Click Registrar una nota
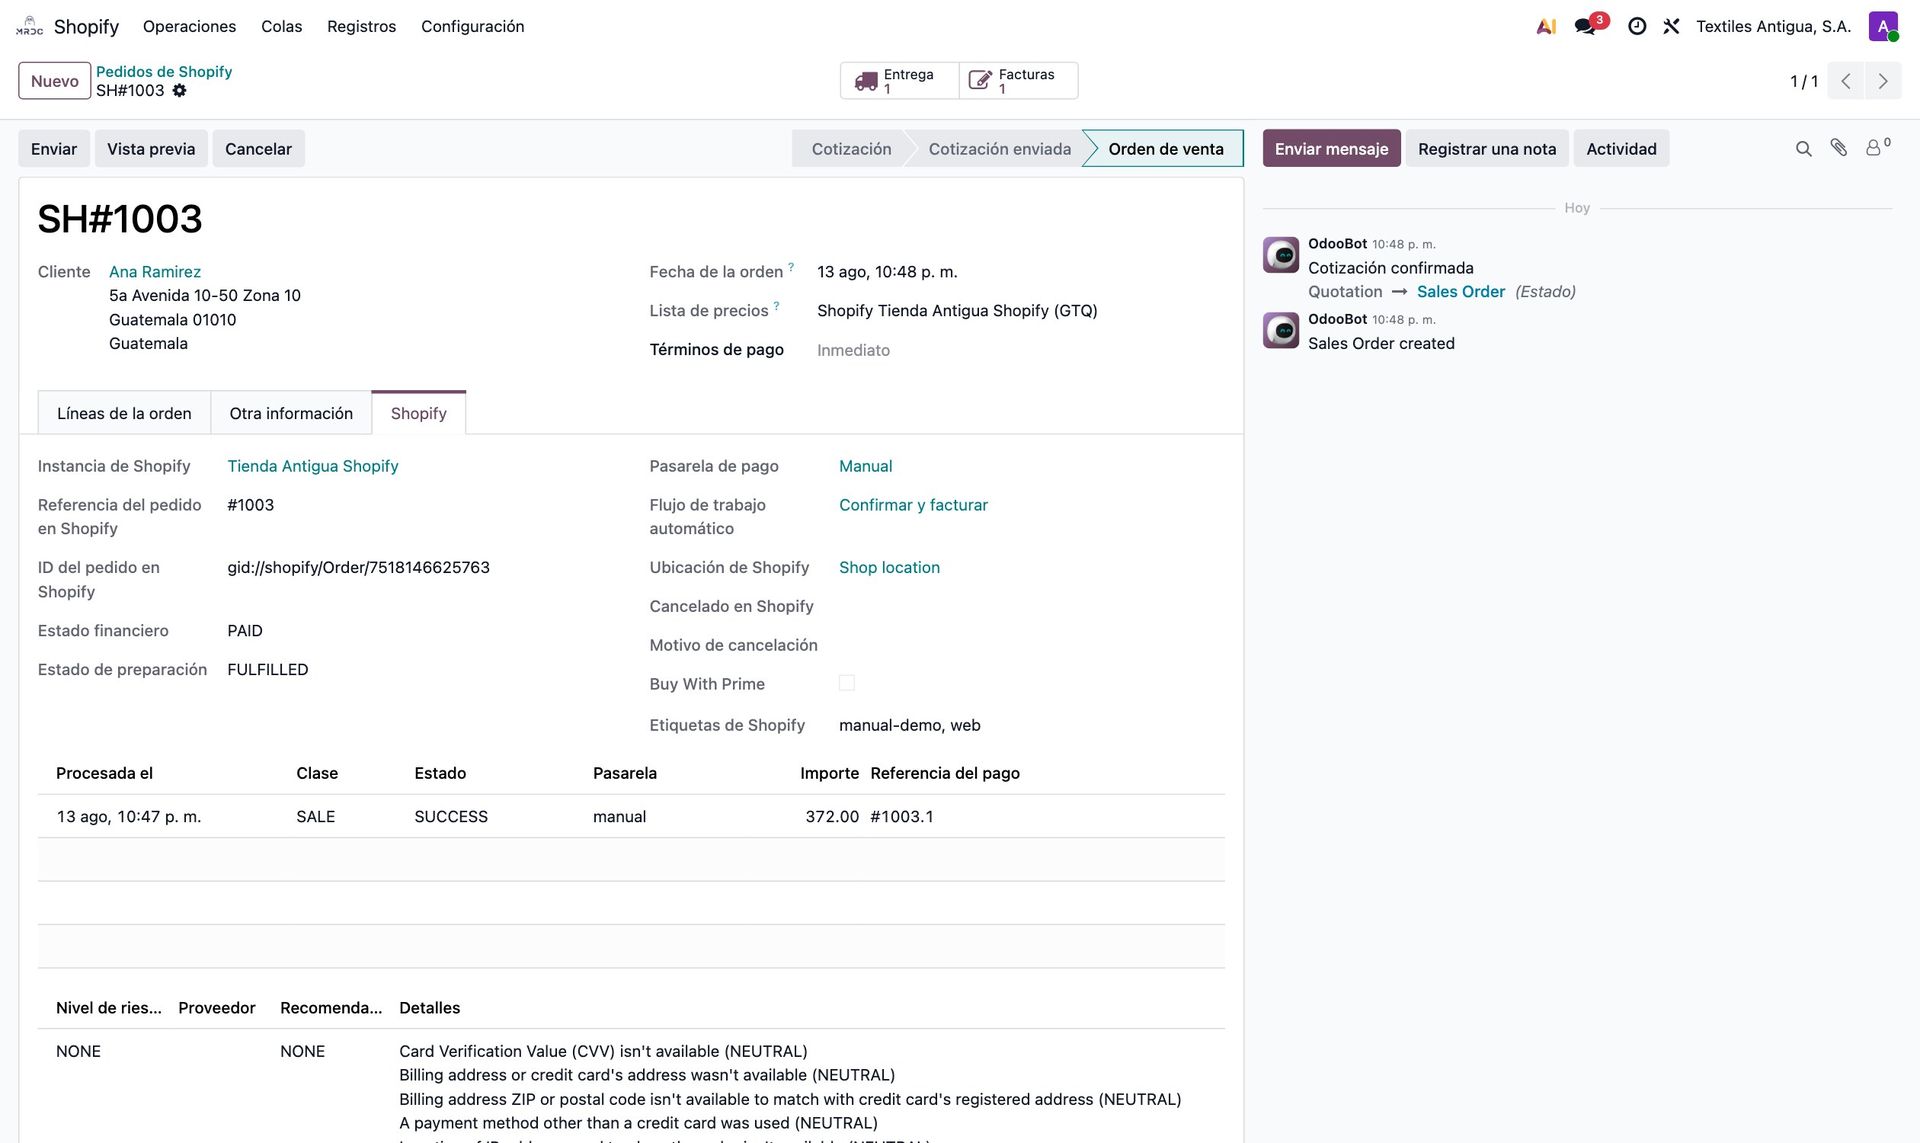1920x1143 pixels. [1487, 149]
